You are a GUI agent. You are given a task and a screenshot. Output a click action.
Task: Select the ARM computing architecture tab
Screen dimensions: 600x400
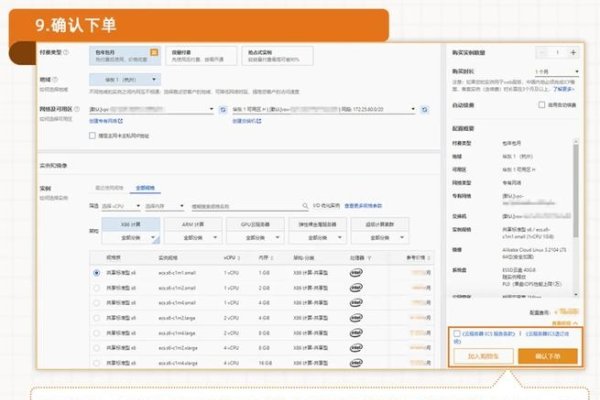click(193, 224)
